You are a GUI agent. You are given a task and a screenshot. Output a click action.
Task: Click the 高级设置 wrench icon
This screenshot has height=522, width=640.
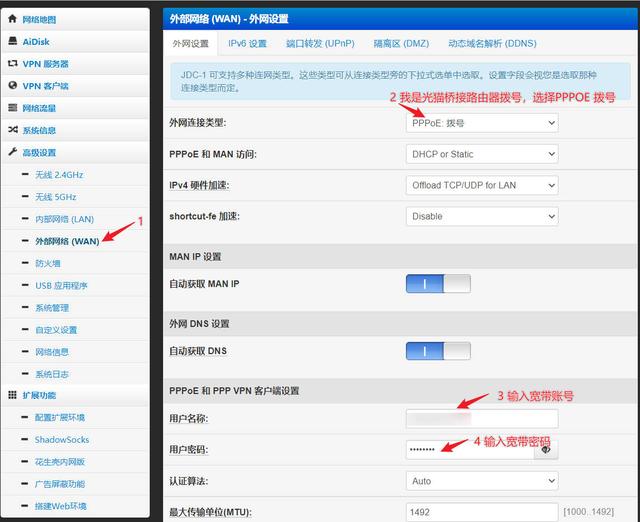point(12,152)
